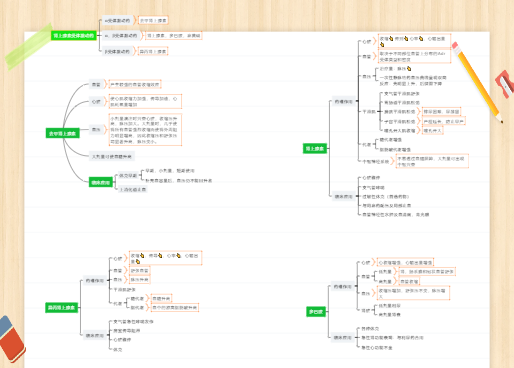This screenshot has width=514, height=368.
Task: Select 心脏 branch under 多巴胺
Action: point(366,263)
